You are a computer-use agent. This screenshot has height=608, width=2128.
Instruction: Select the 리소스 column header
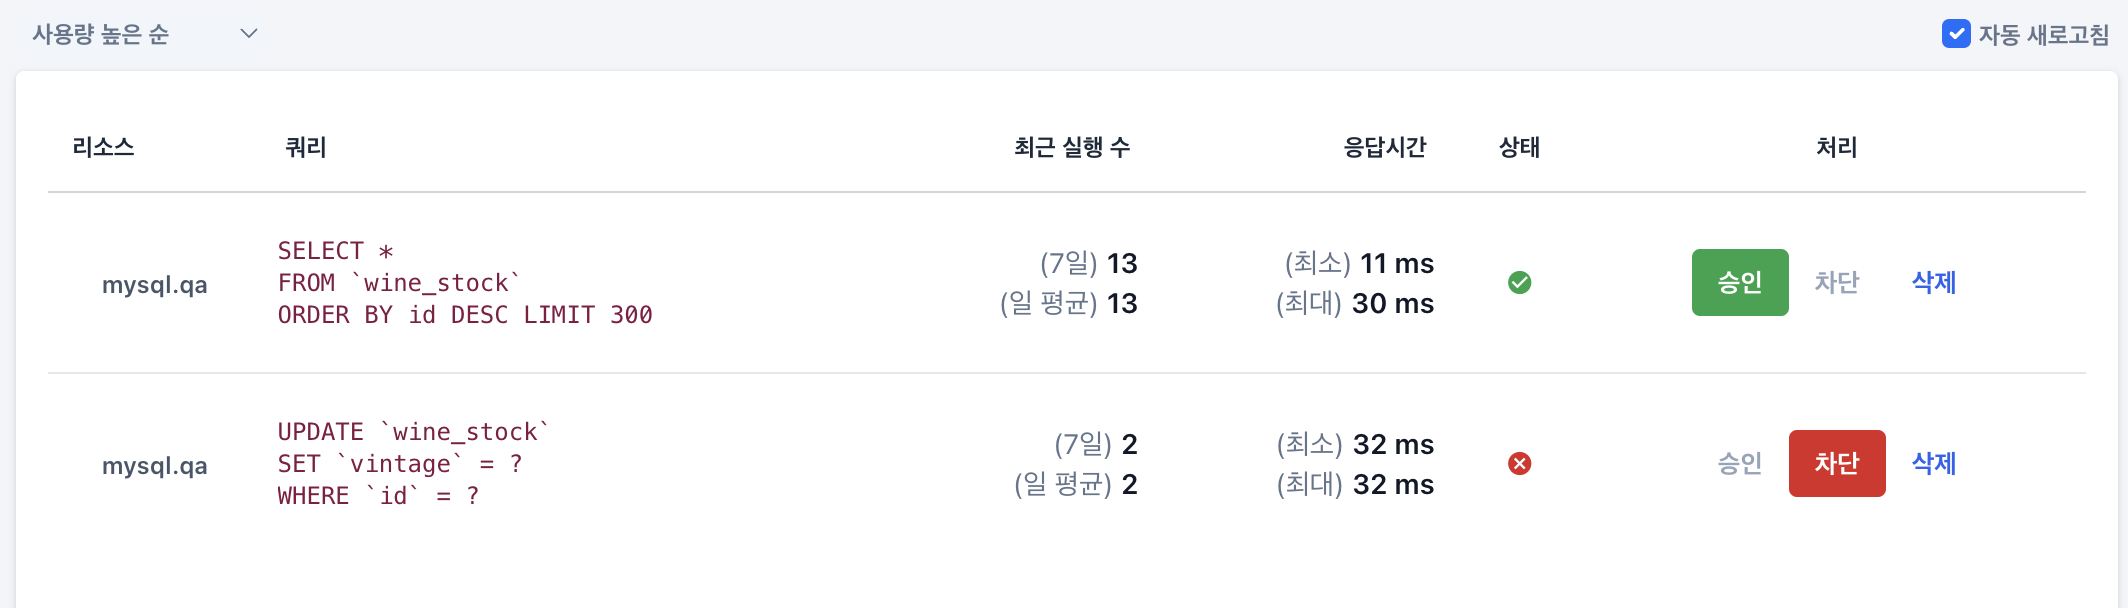103,148
